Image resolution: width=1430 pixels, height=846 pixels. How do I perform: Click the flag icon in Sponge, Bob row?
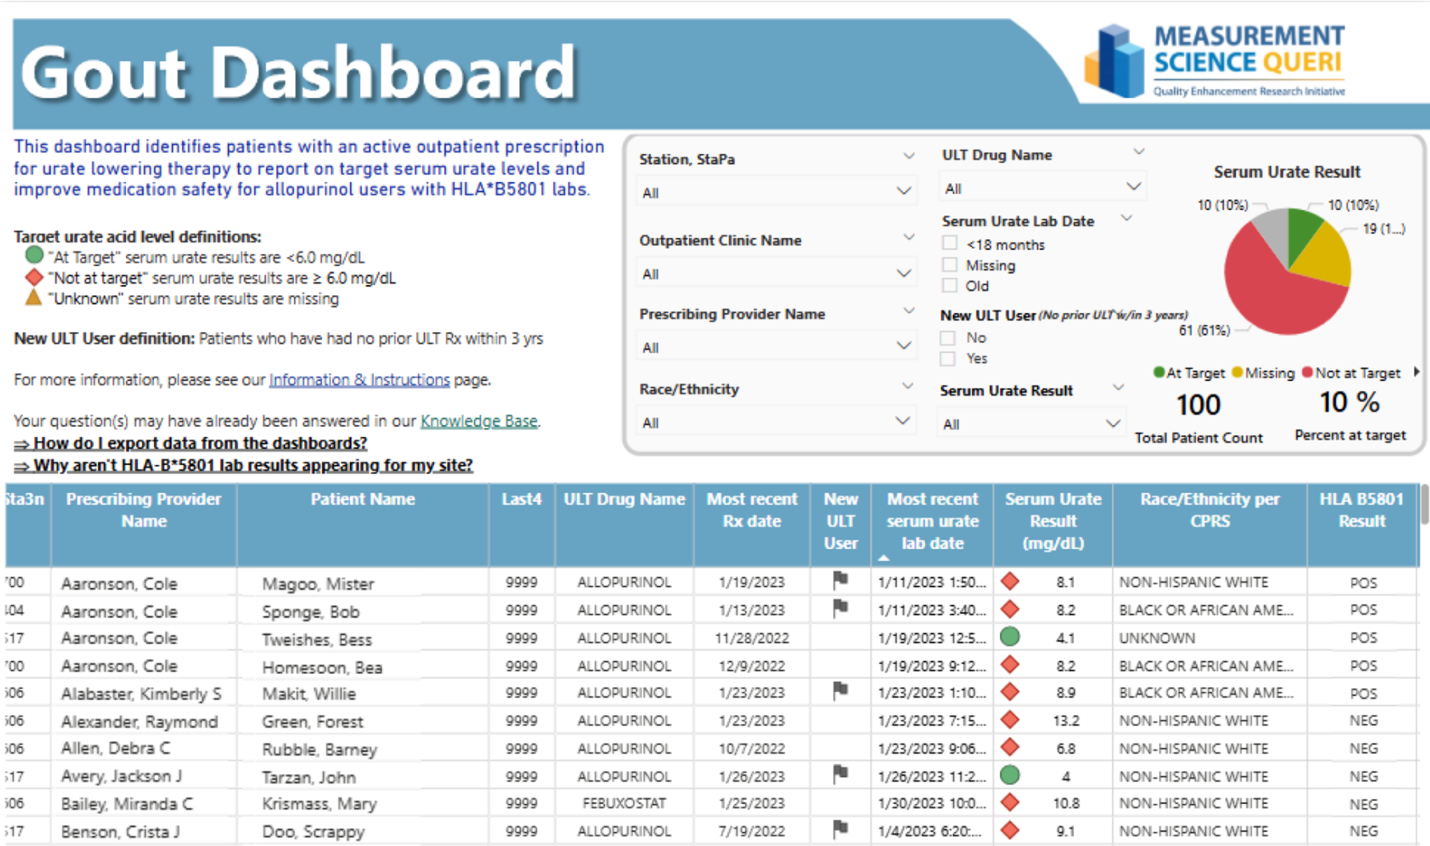point(840,607)
